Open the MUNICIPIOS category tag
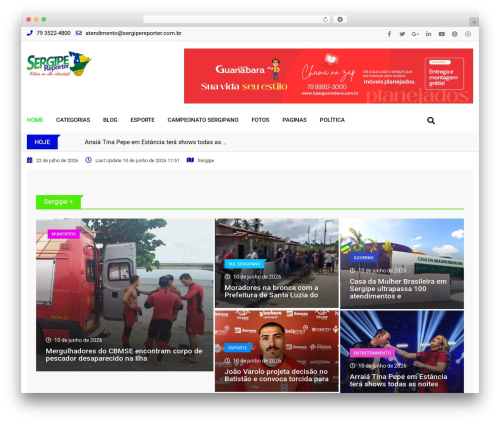Image resolution: width=500 pixels, height=423 pixels. (x=64, y=234)
